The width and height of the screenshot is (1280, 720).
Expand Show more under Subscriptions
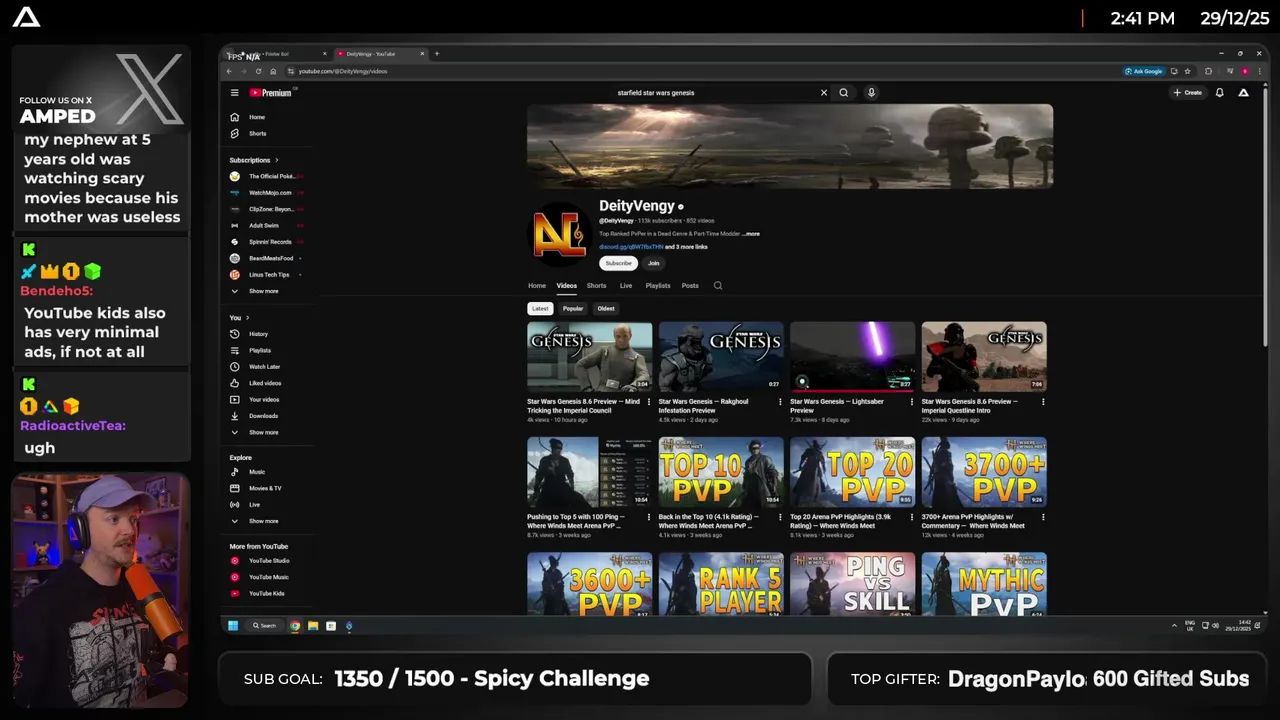pos(255,291)
